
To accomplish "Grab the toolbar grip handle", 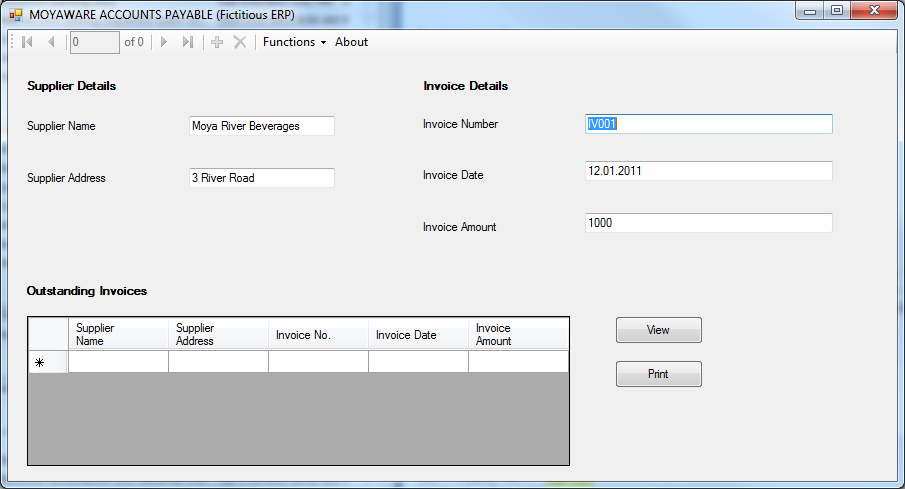I will [x=12, y=42].
